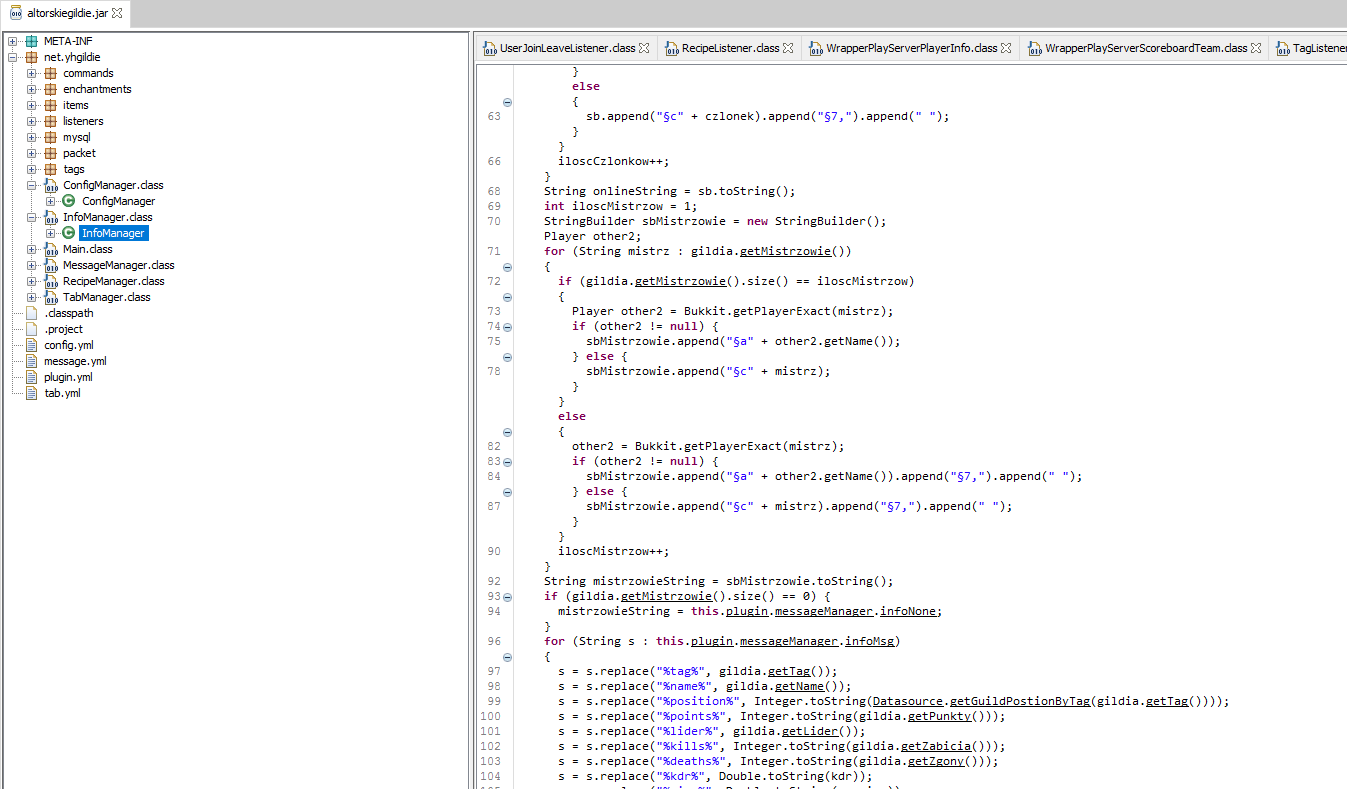This screenshot has height=789, width=1347.
Task: Click the items package icon
Action: (50, 105)
